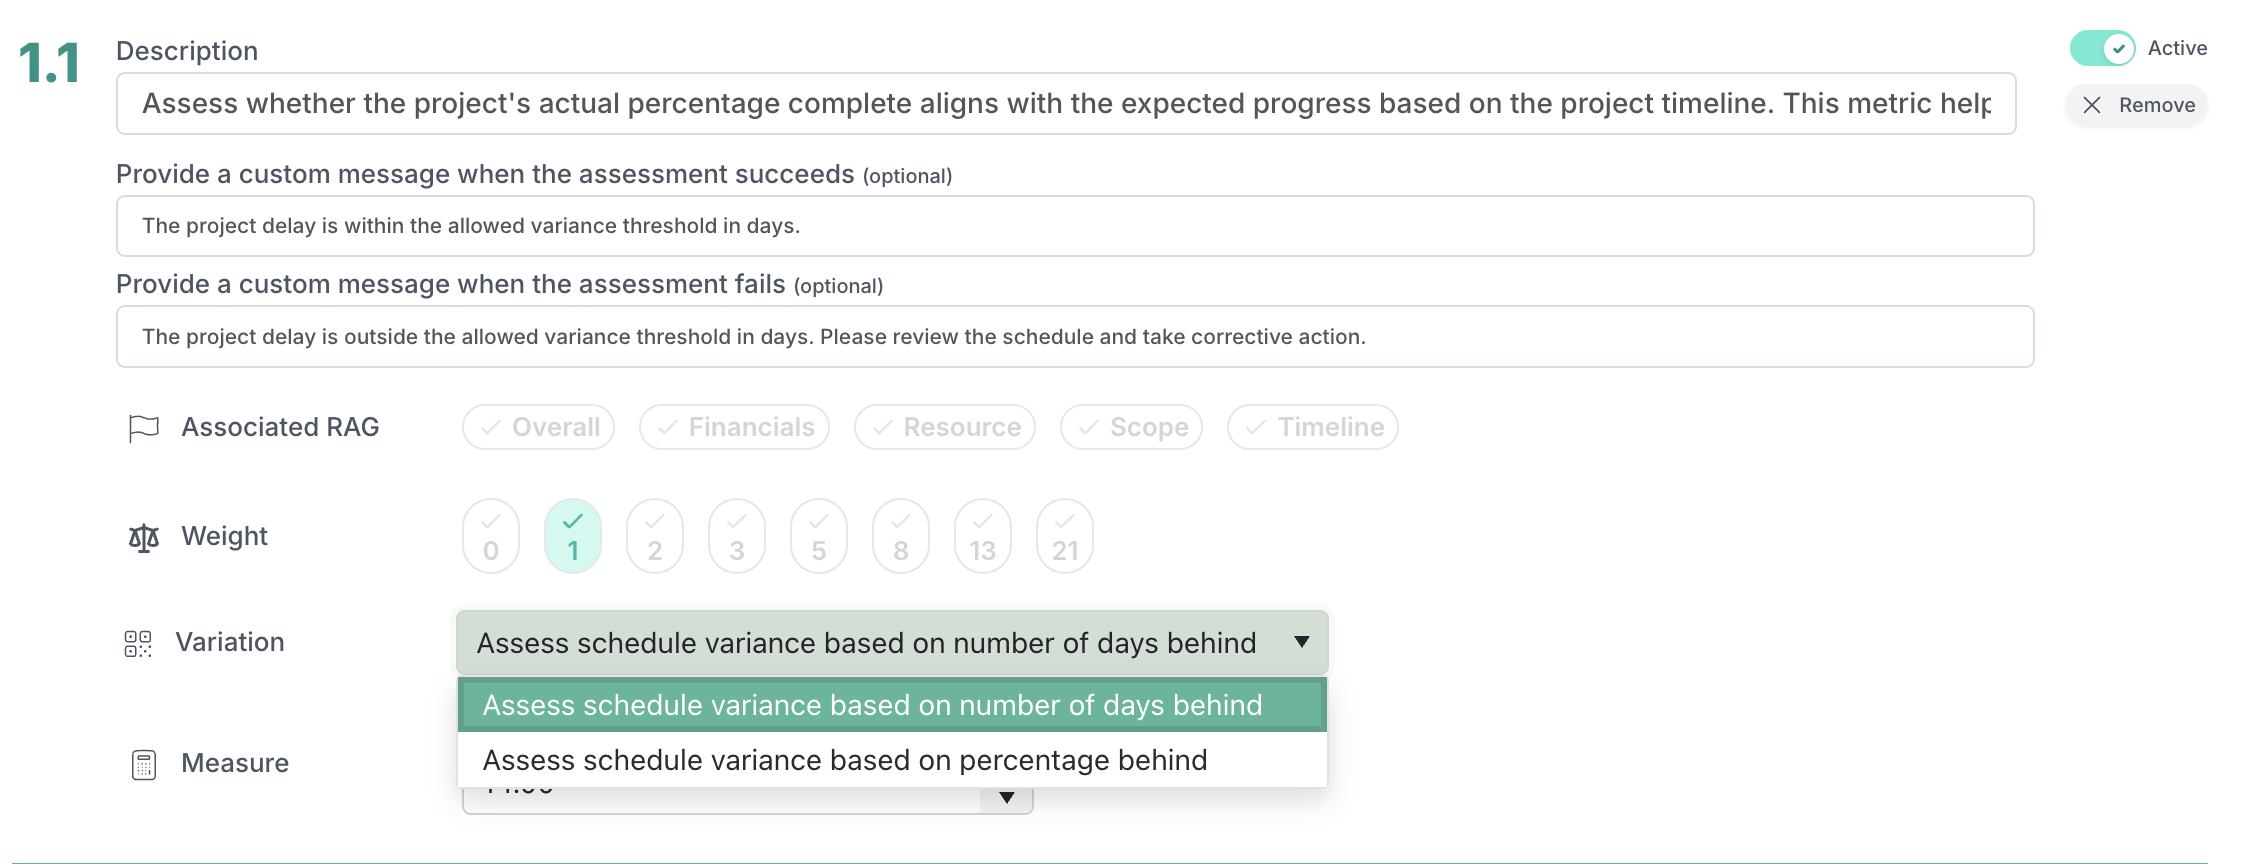Choose the Scope RAG chip
2252x864 pixels.
coord(1131,427)
